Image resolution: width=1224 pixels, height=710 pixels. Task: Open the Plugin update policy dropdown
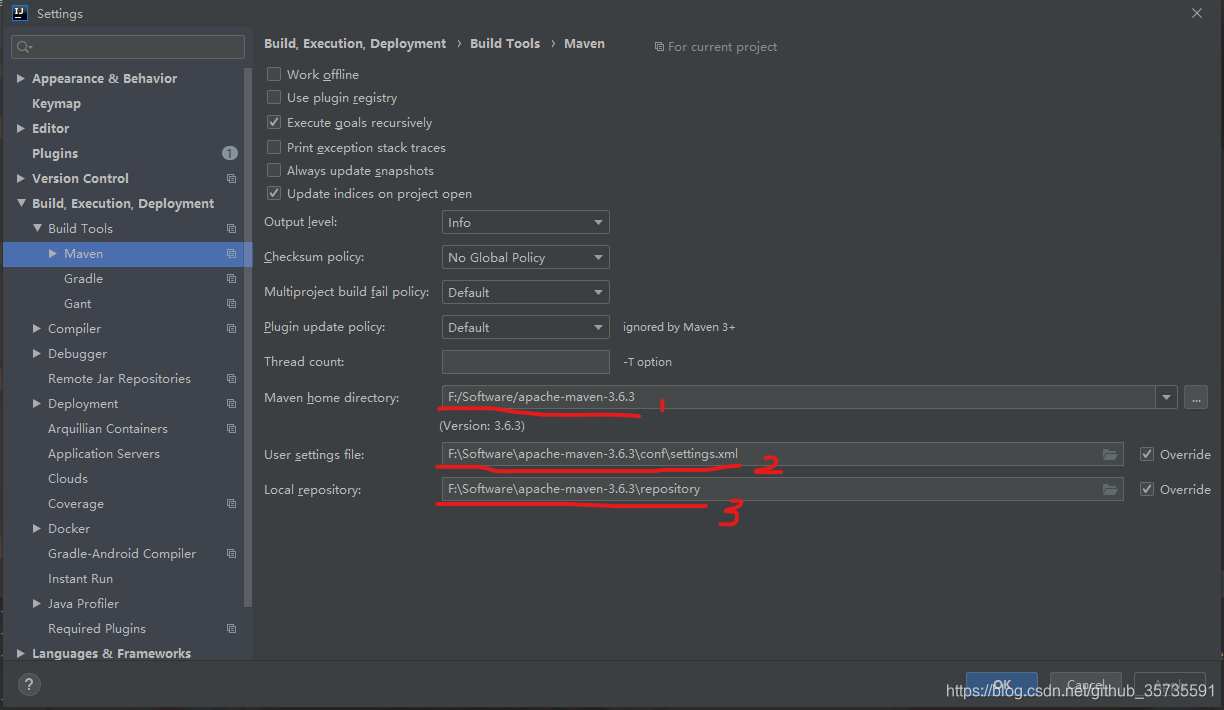click(x=526, y=327)
